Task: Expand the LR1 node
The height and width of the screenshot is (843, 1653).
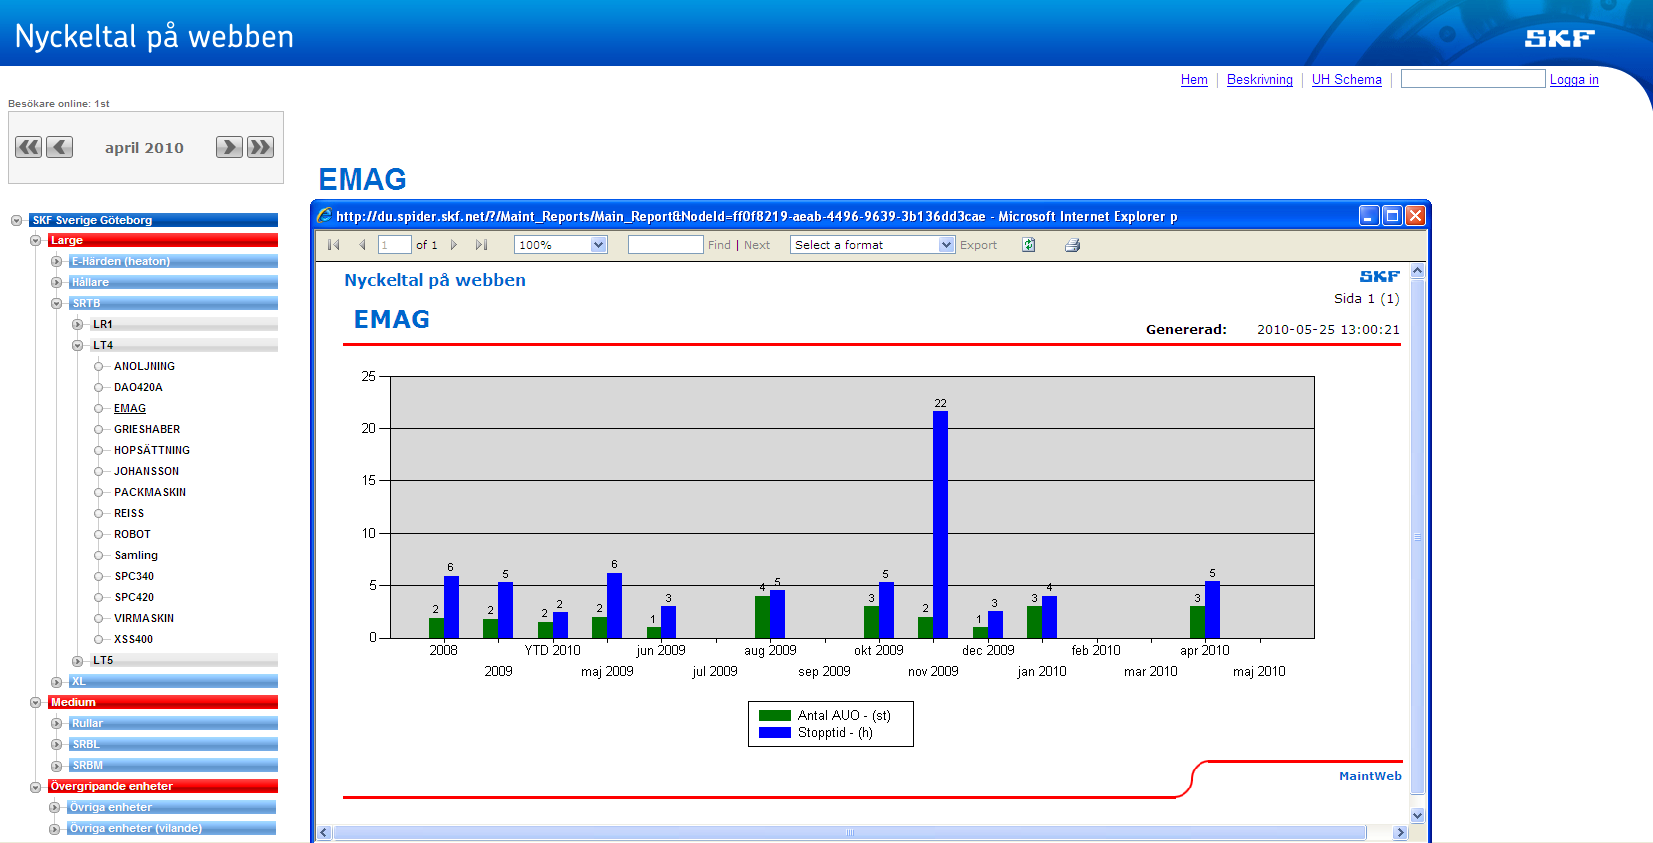Action: point(77,325)
